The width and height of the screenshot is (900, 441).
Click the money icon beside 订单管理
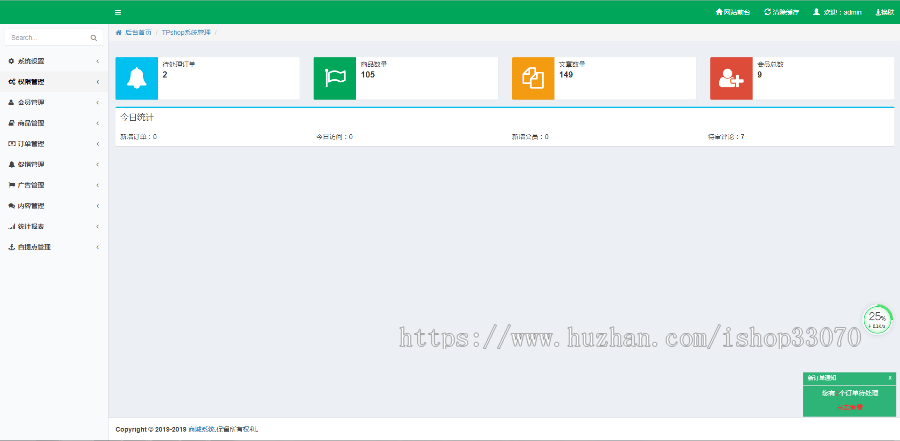coord(11,144)
